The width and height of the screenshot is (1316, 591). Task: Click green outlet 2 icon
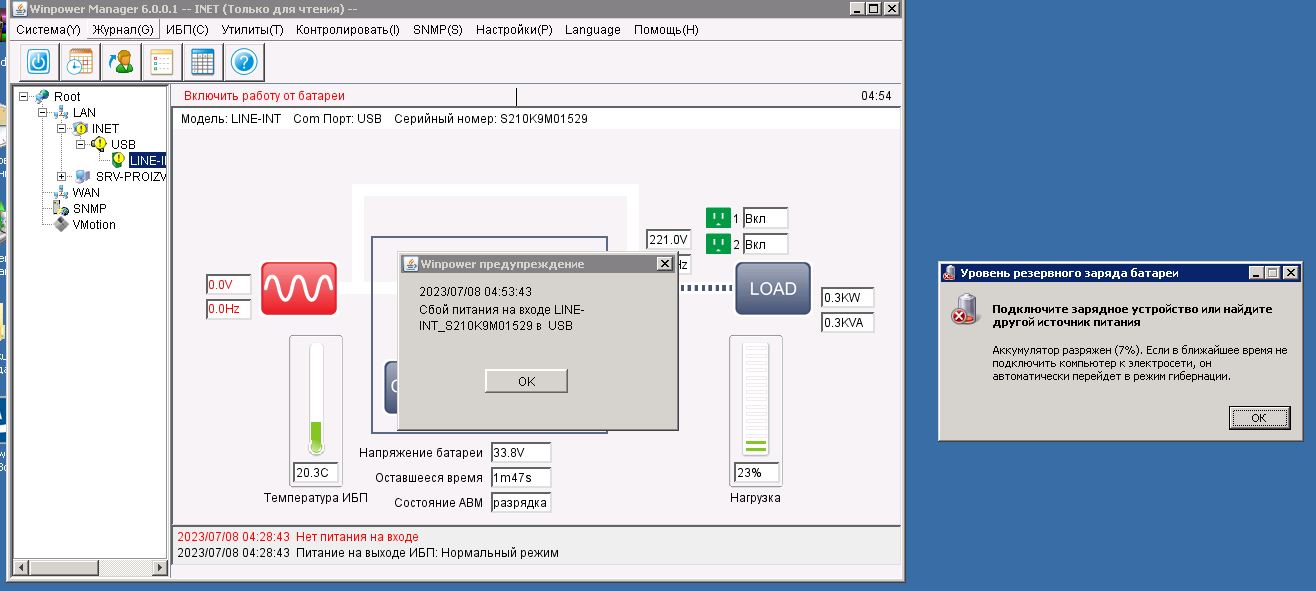[718, 244]
